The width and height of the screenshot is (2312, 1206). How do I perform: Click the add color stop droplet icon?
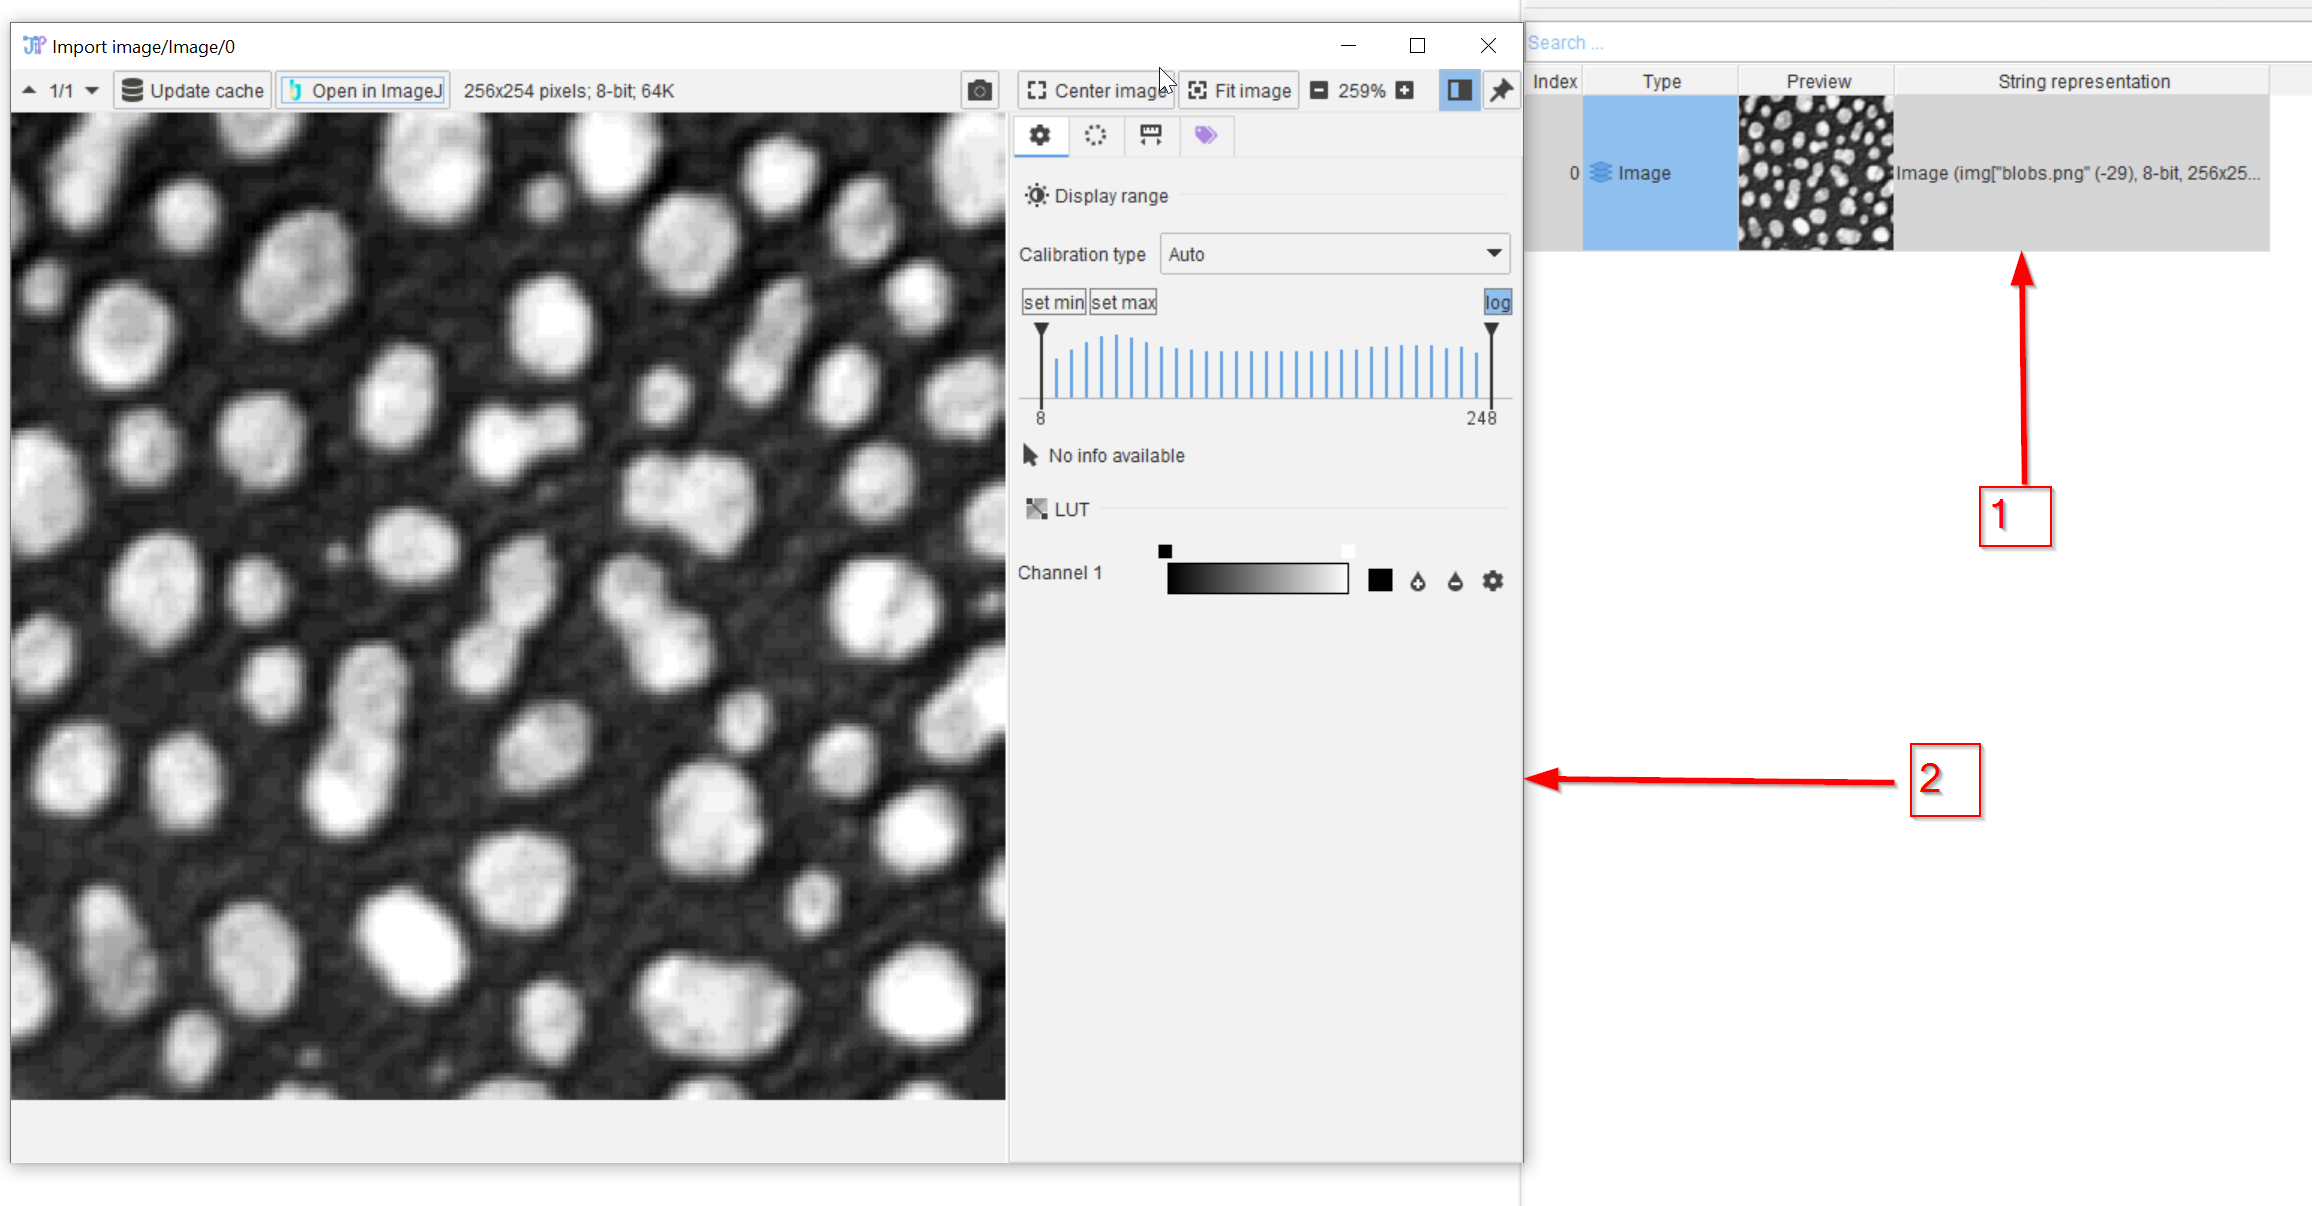click(x=1418, y=581)
